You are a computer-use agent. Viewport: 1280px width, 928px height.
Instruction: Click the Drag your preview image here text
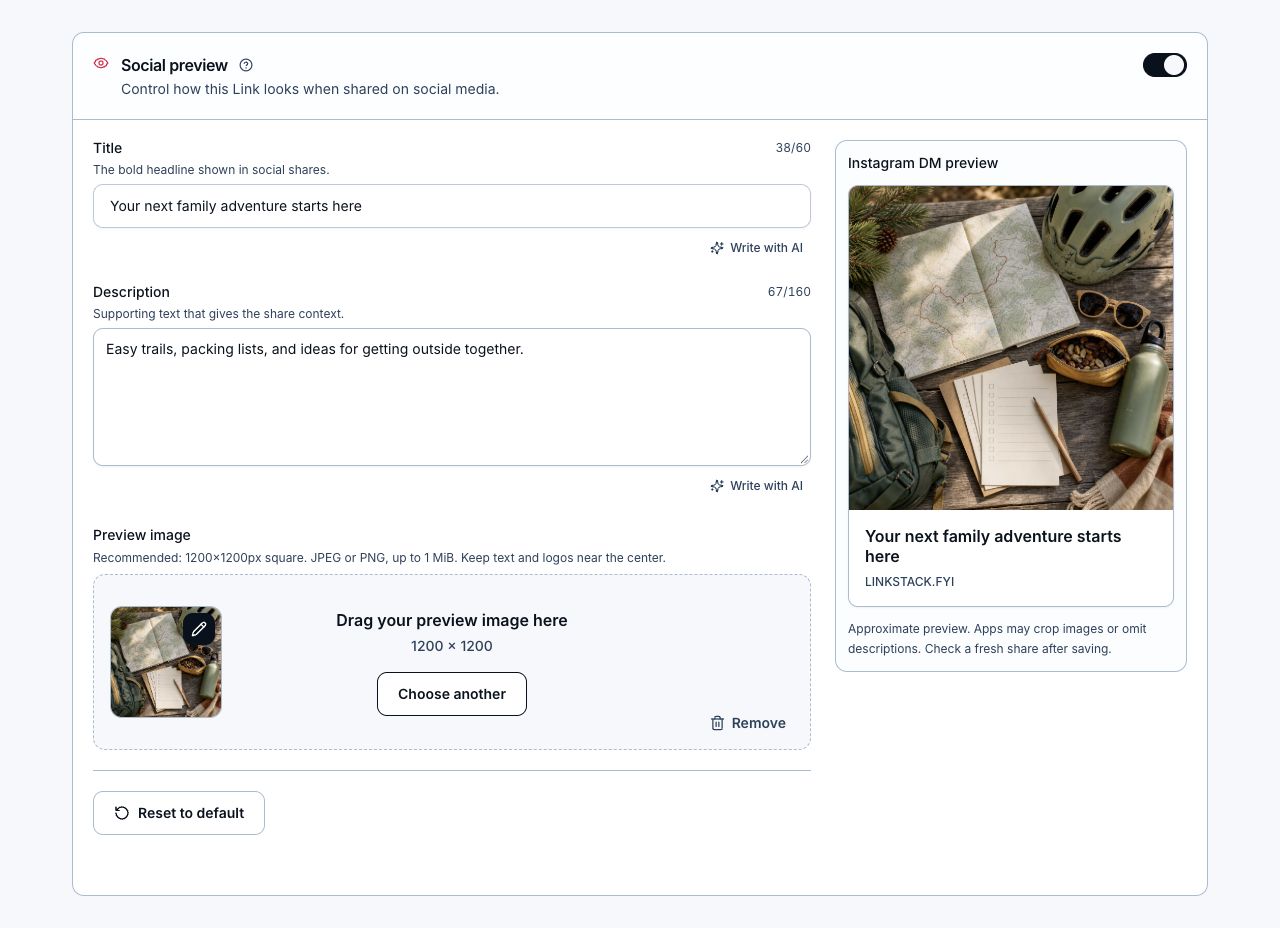pos(452,620)
